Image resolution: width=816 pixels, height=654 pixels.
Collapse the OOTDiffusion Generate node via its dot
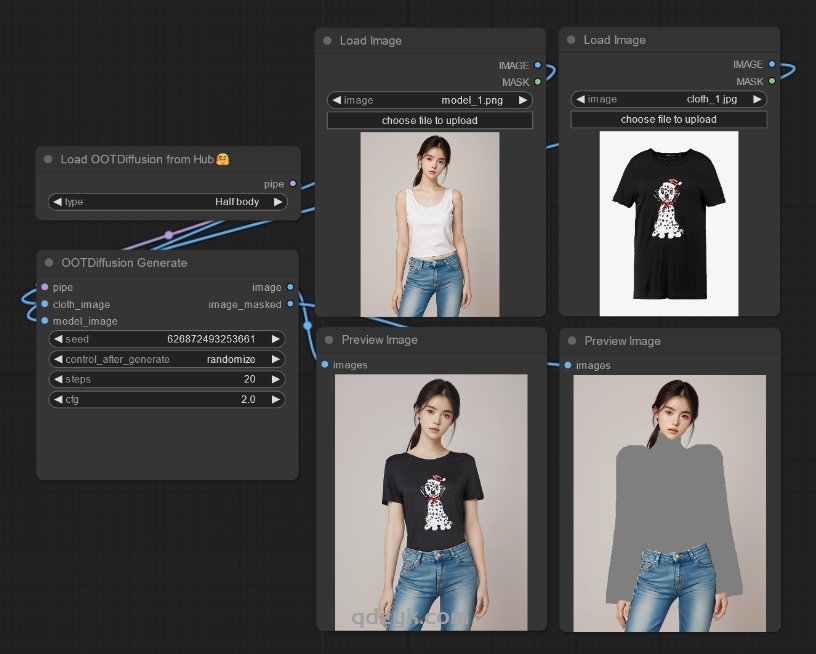48,263
